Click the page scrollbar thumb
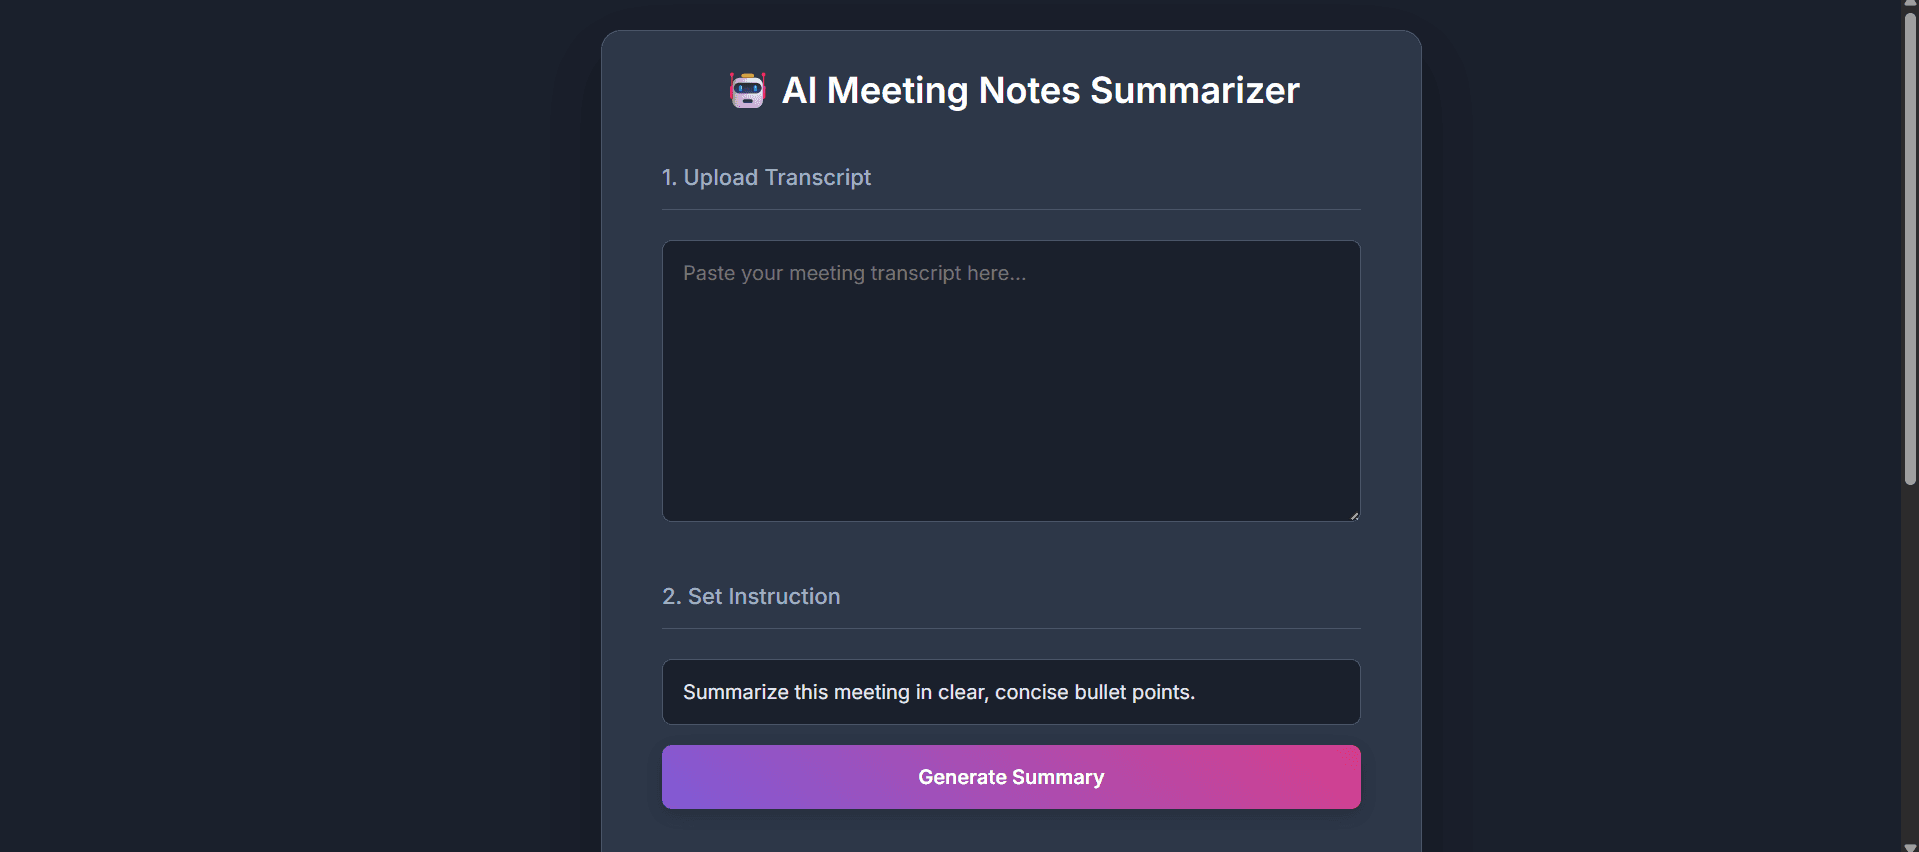Image resolution: width=1919 pixels, height=852 pixels. [1909, 250]
